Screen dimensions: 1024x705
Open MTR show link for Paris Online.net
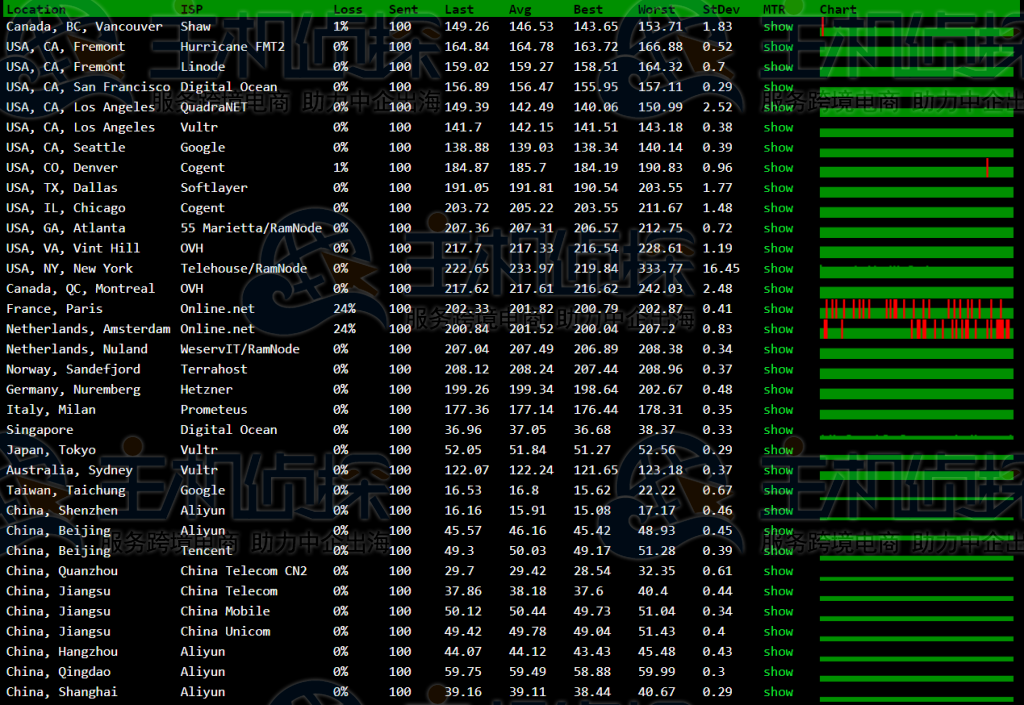778,309
